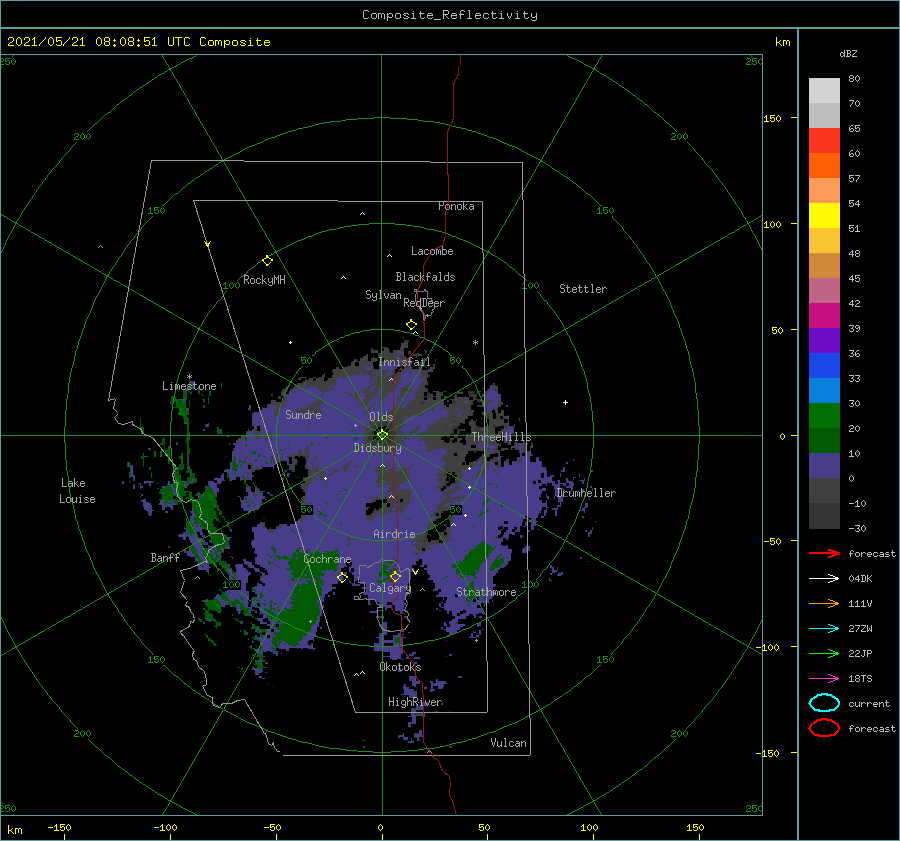The height and width of the screenshot is (841, 900).
Task: Click the 2021/05/21 08:08:51 UTC timestamp
Action: click(x=98, y=42)
